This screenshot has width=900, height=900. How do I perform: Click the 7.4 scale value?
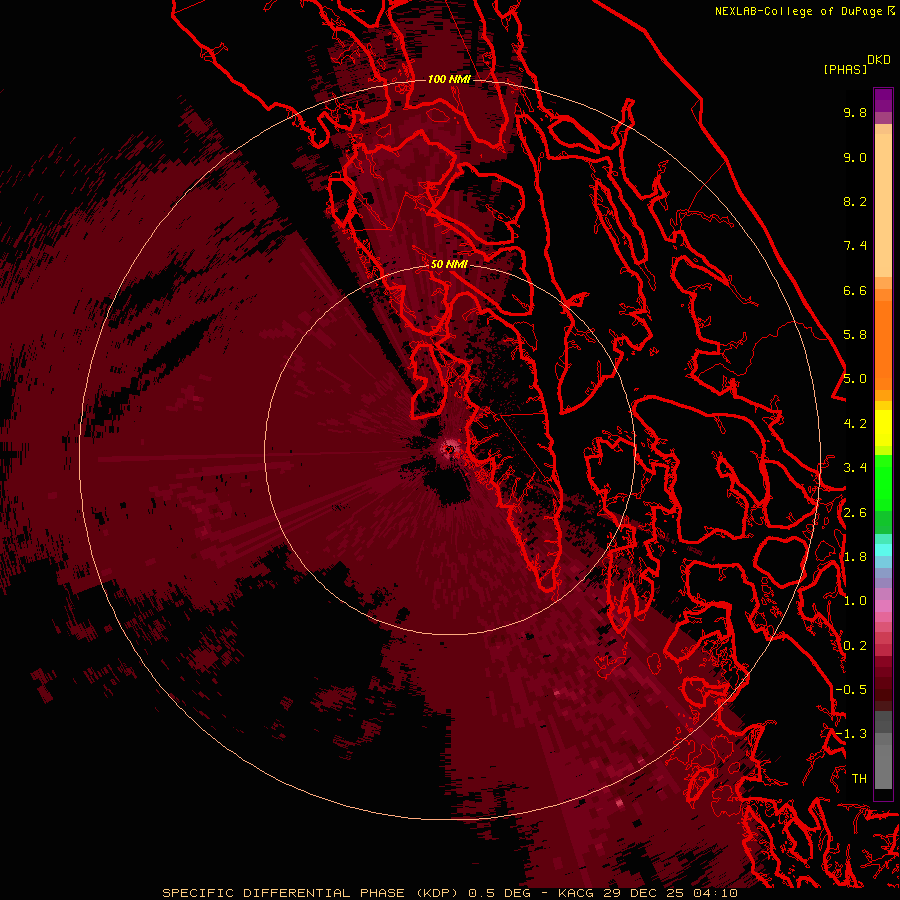click(855, 246)
